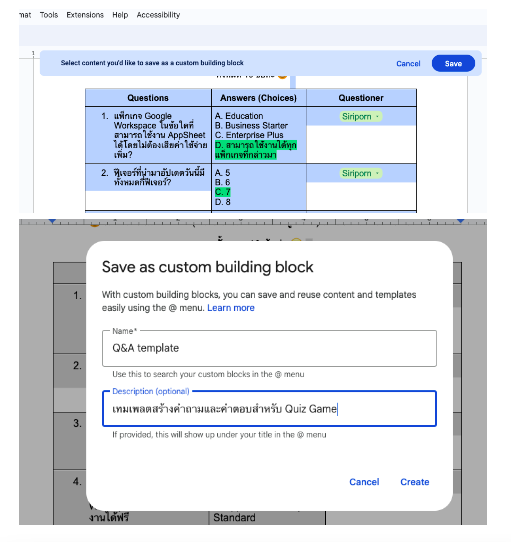Select answer C. Enterprise Plus
Image resolution: width=511 pixels, height=542 pixels.
[249, 135]
